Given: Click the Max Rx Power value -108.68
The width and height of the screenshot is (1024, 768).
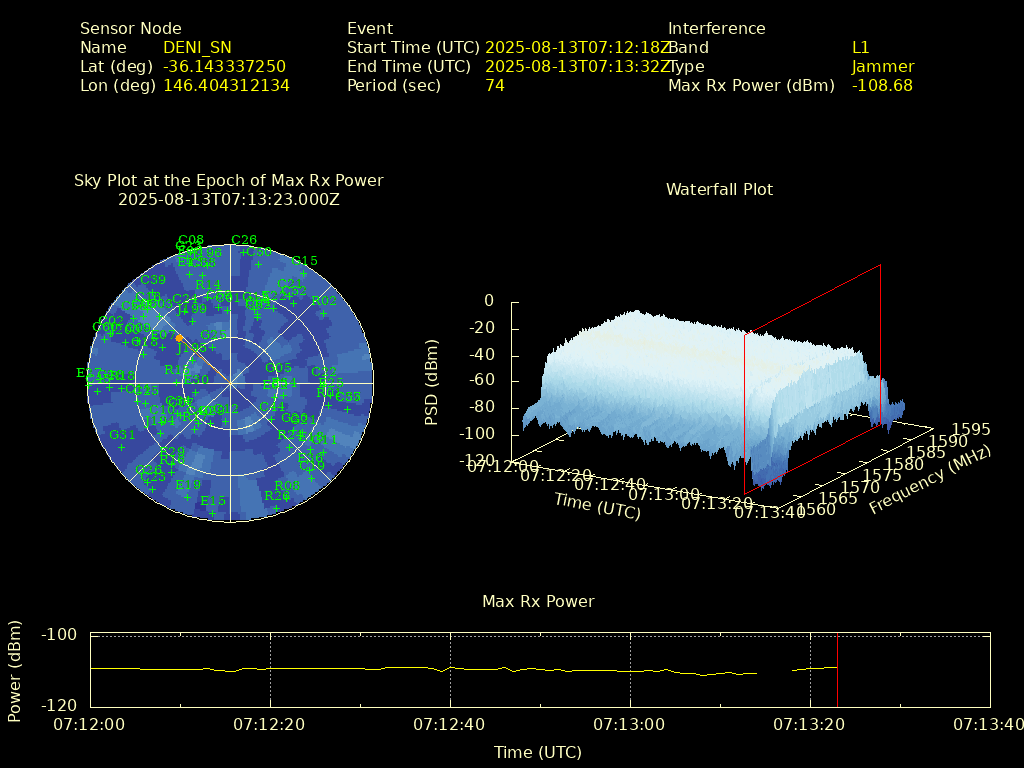Looking at the screenshot, I should [x=882, y=86].
